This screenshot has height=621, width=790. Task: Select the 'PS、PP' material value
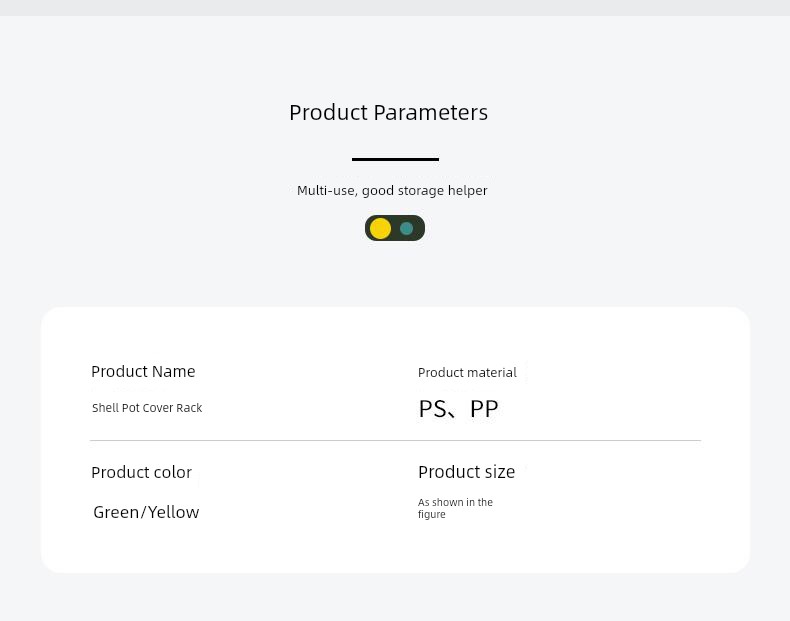click(x=458, y=408)
